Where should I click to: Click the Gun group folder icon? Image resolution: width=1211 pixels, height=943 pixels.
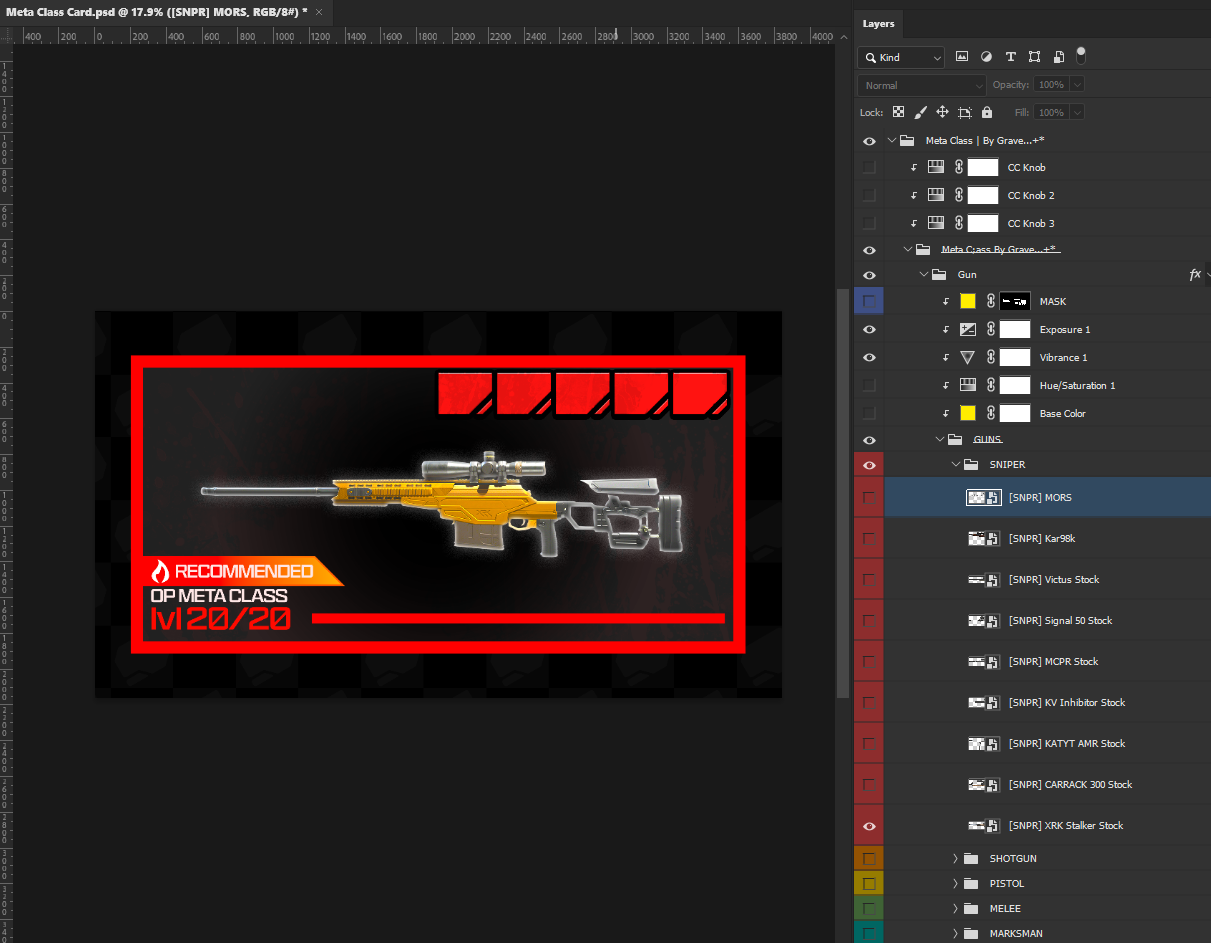coord(939,274)
